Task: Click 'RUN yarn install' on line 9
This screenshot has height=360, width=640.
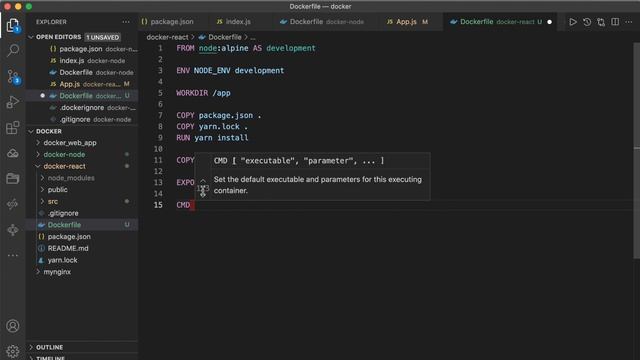Action: 212,138
